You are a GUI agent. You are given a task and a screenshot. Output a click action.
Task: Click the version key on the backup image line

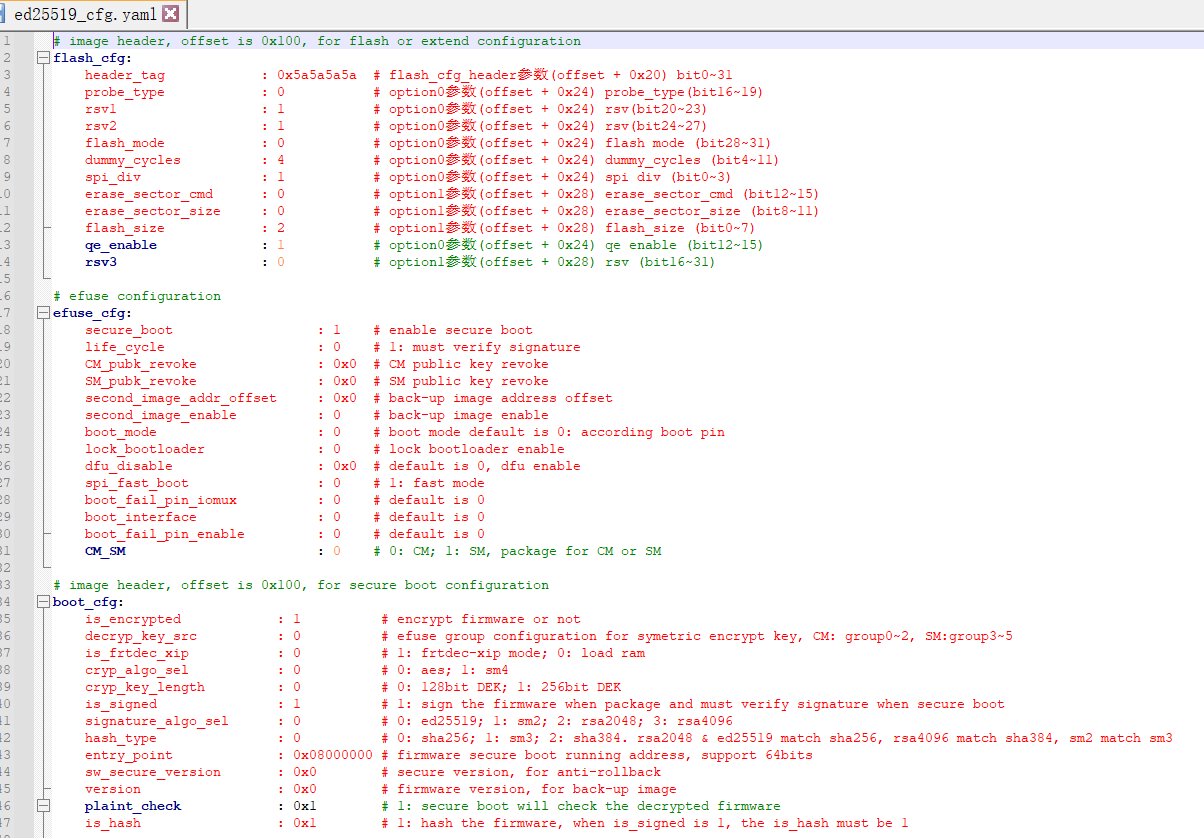[113, 789]
